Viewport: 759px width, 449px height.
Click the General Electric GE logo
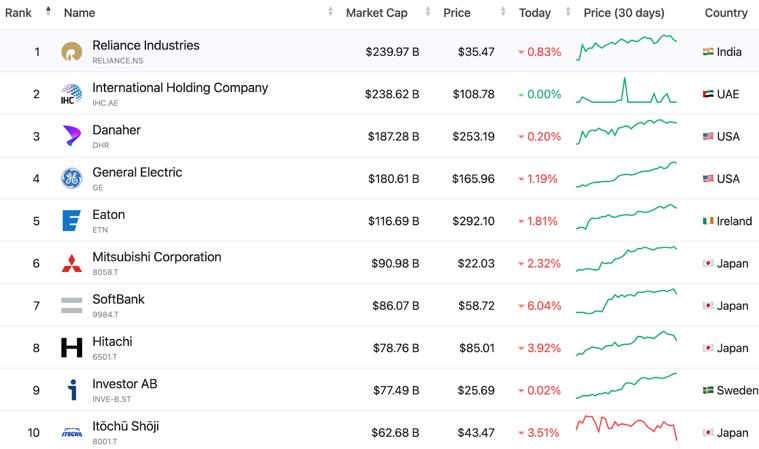point(72,179)
